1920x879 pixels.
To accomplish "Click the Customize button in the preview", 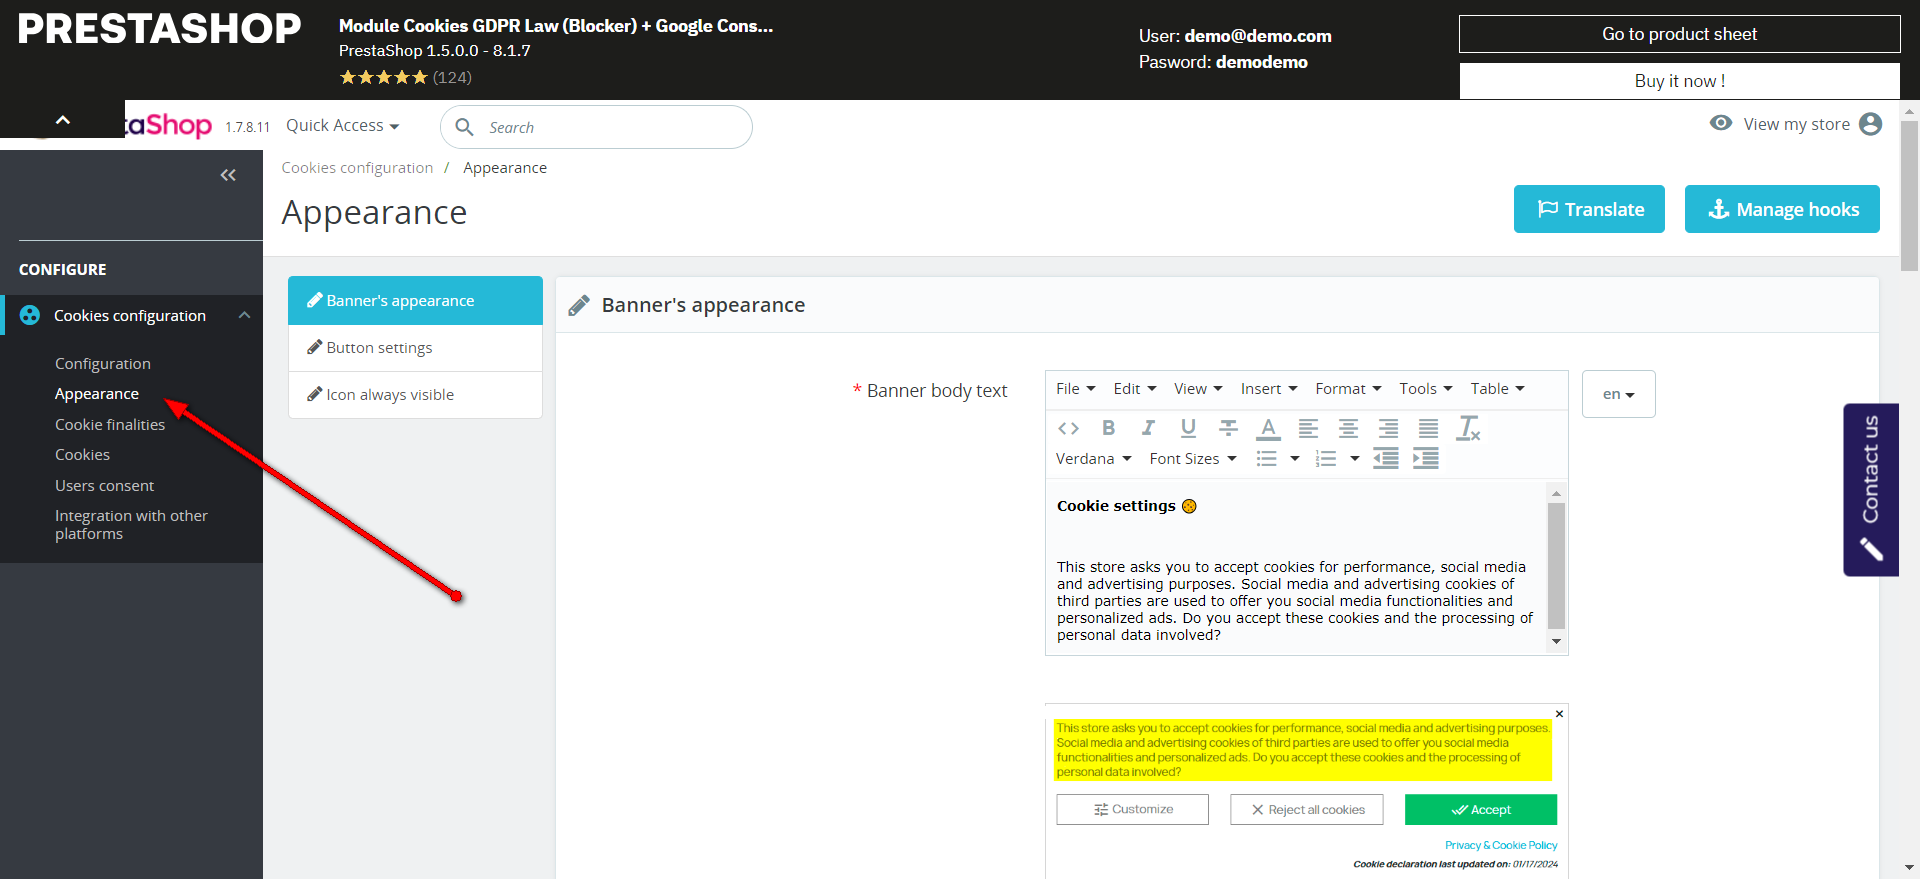I will click(1133, 809).
